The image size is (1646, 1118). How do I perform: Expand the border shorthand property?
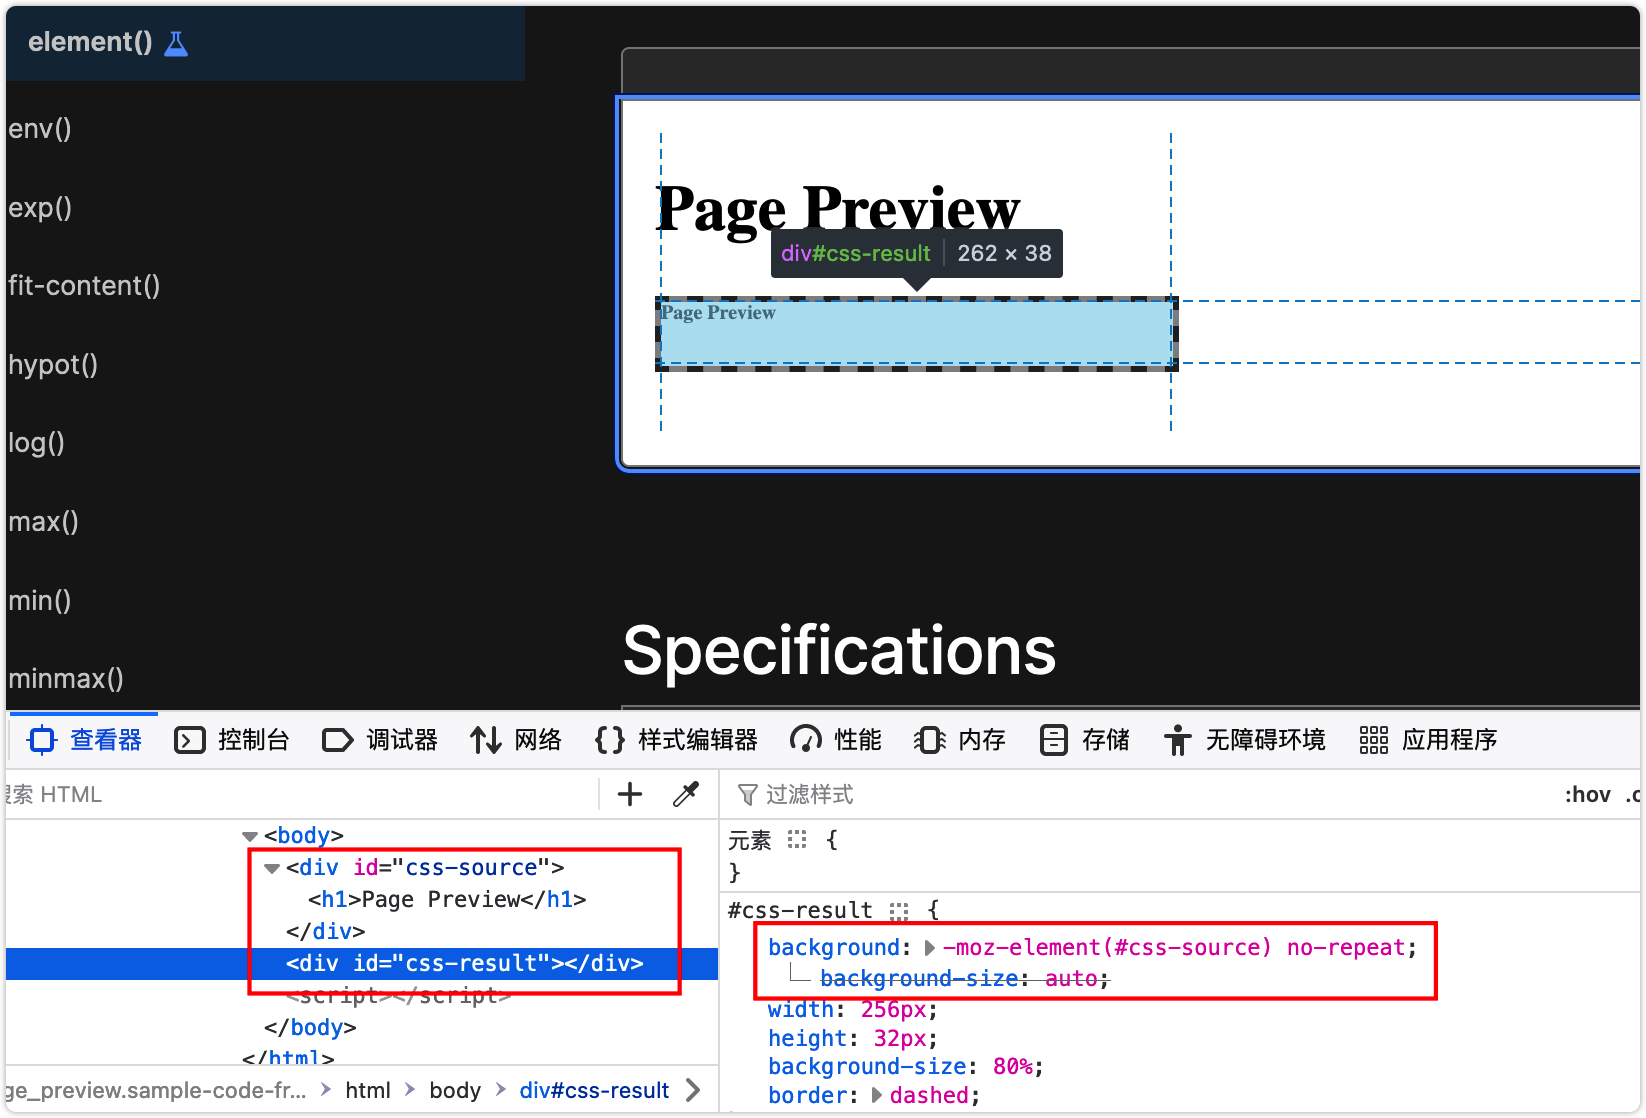pyautogui.click(x=877, y=1096)
